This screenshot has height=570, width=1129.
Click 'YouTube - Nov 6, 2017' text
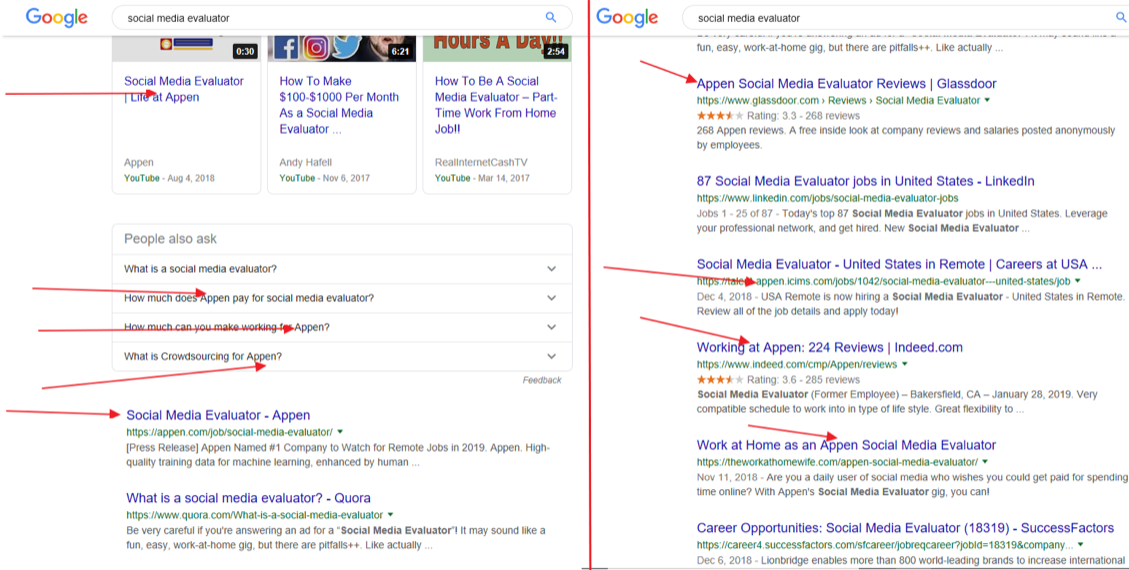tap(325, 178)
